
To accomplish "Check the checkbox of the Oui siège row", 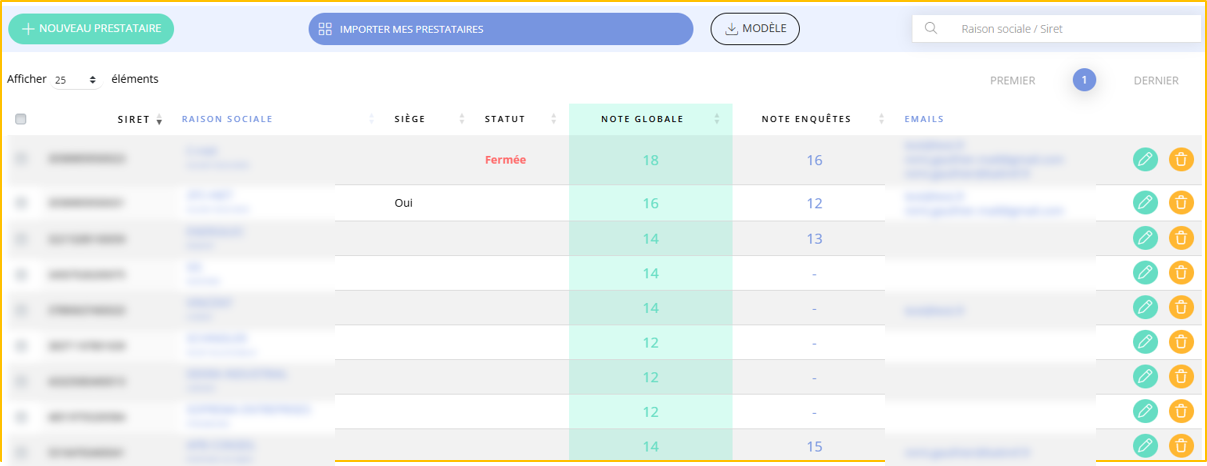I will coord(21,203).
